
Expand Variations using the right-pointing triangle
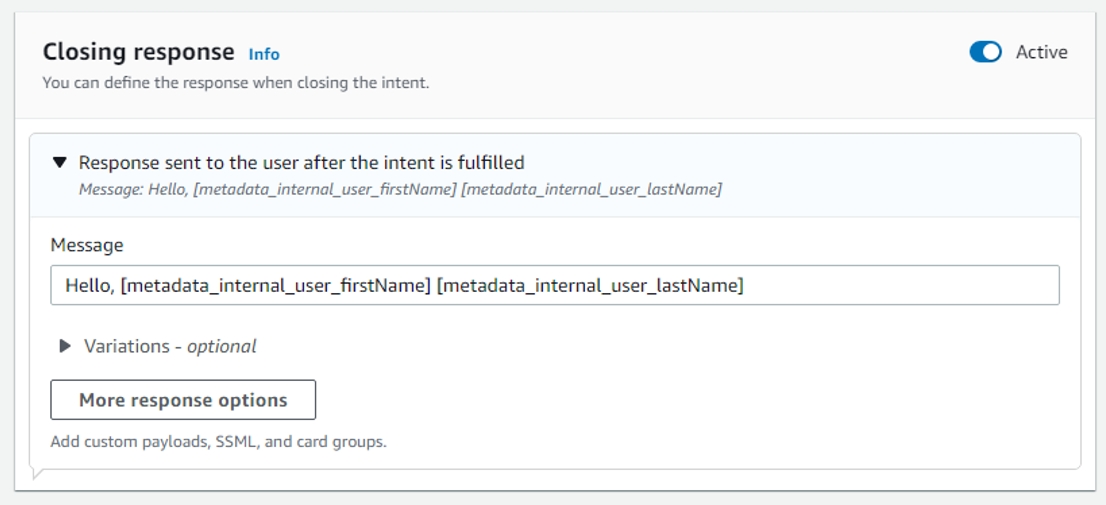point(65,346)
